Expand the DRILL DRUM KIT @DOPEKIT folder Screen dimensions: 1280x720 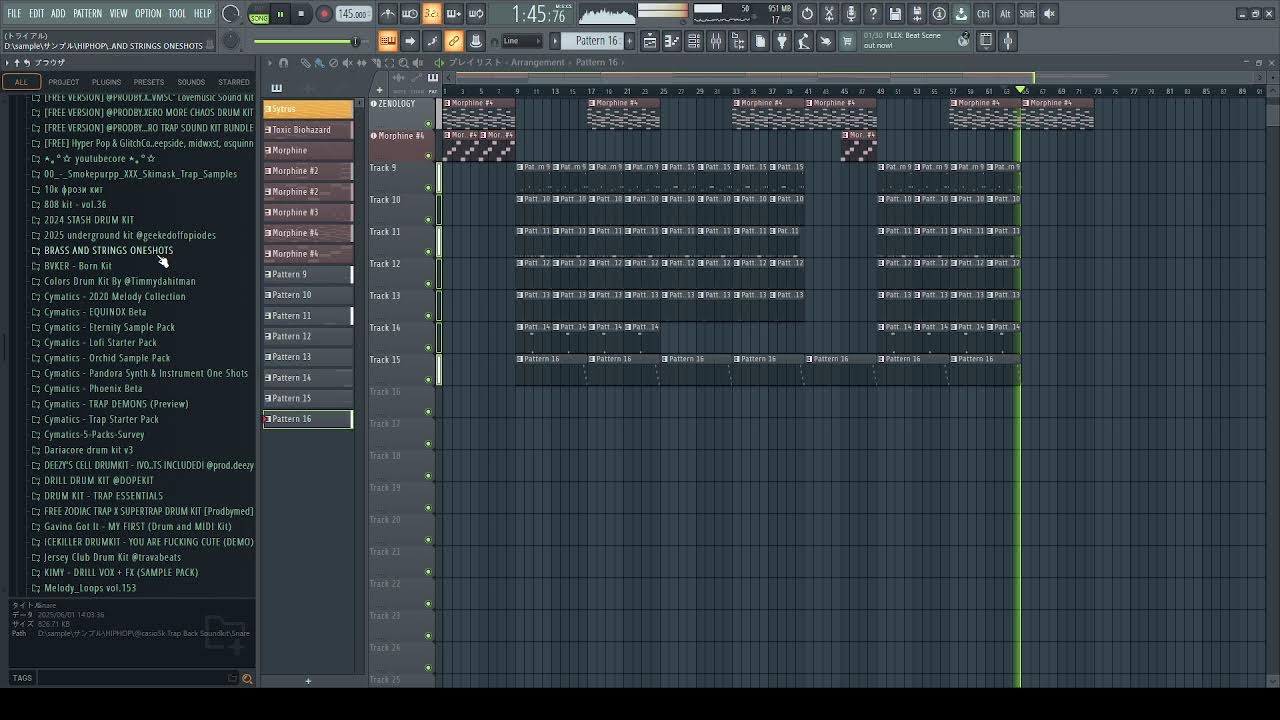click(x=99, y=481)
